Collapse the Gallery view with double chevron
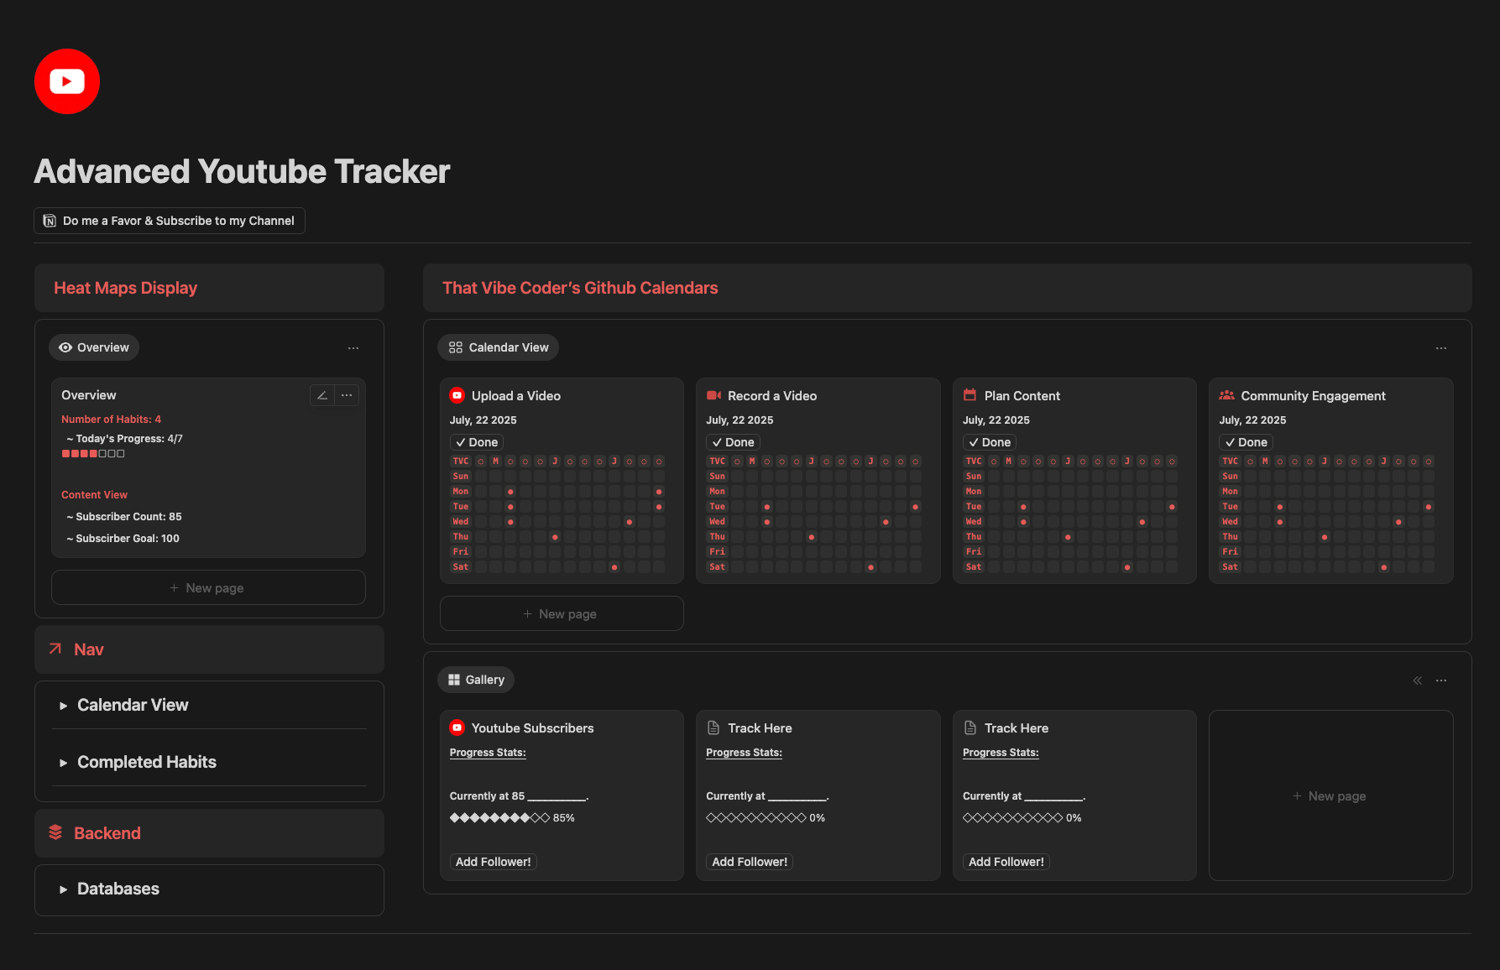The image size is (1500, 970). click(1417, 680)
